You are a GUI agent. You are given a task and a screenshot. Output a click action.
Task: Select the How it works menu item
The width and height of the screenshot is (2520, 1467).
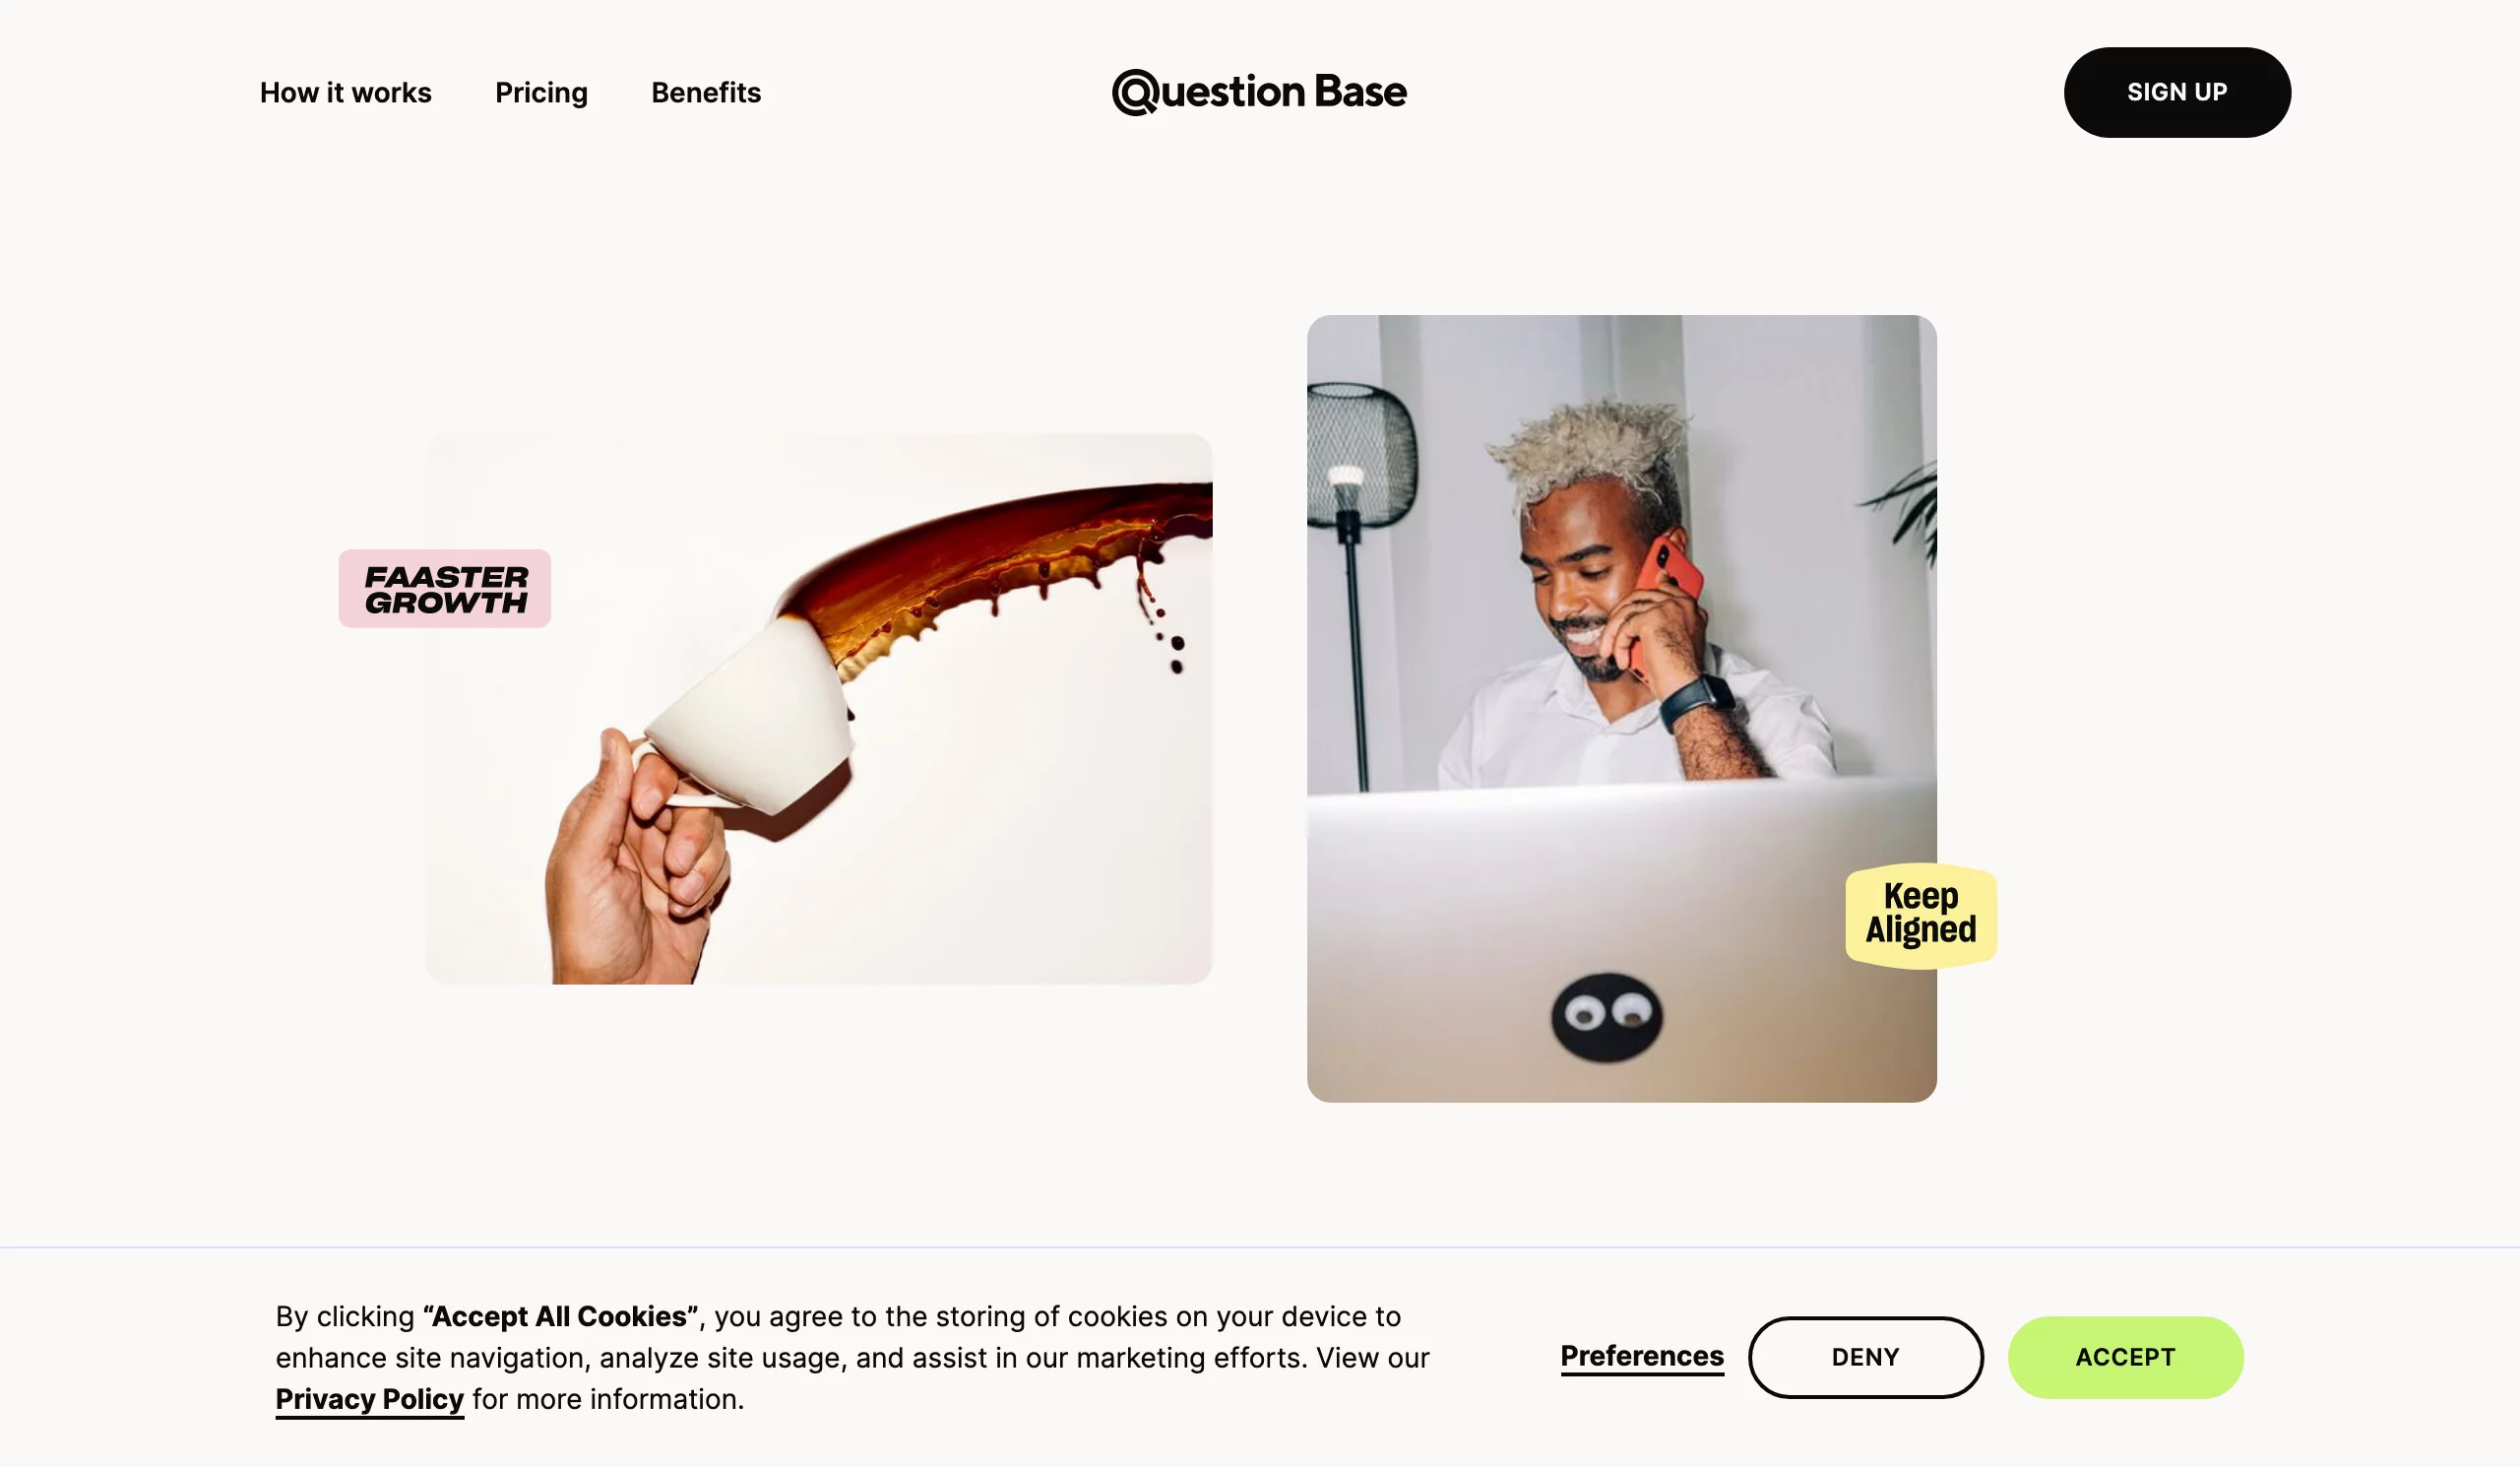click(346, 91)
